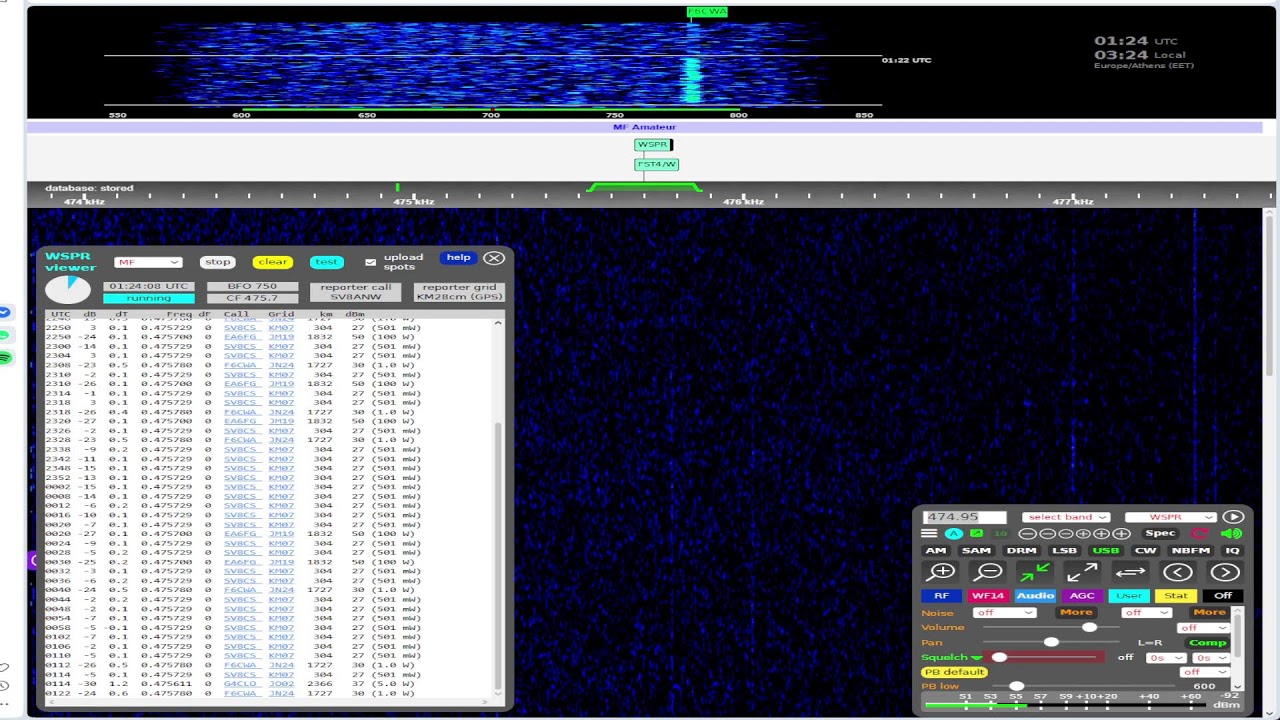The height and width of the screenshot is (720, 1280).
Task: Open the RF tab
Action: tap(941, 596)
